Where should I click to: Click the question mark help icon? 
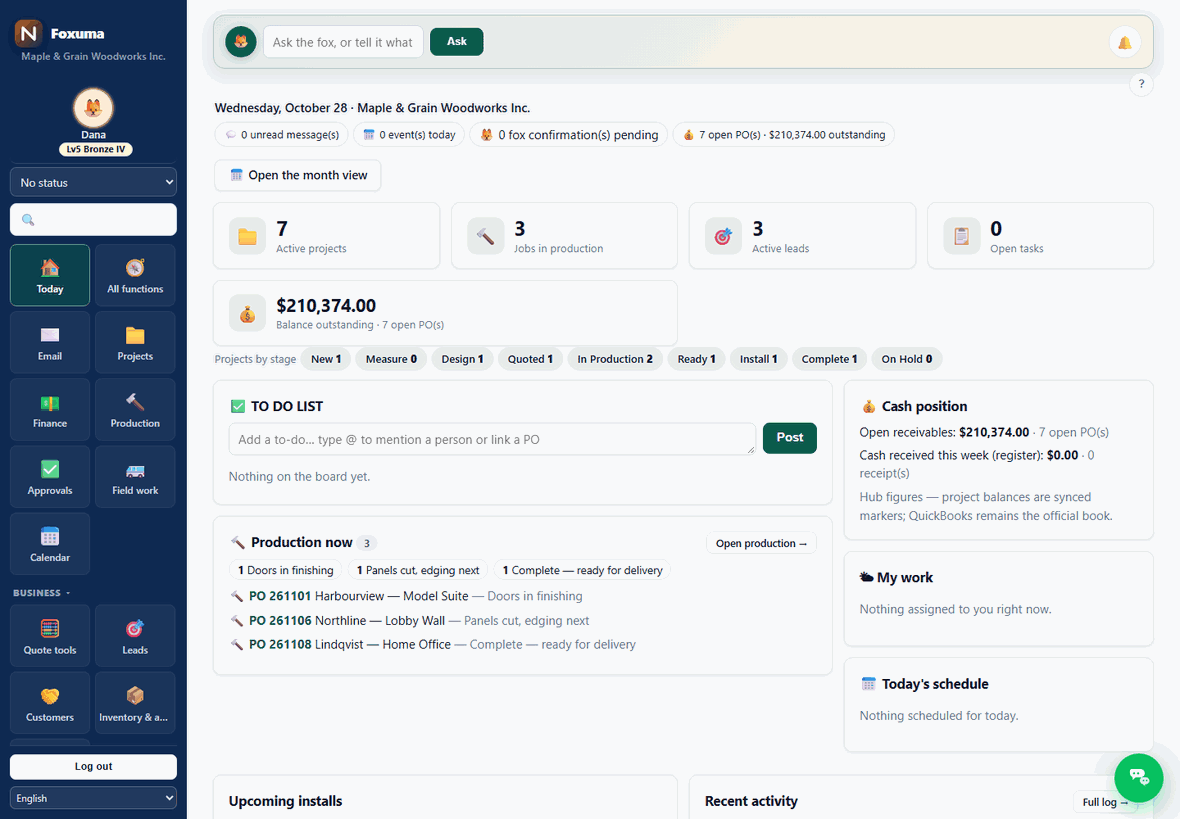coord(1141,84)
